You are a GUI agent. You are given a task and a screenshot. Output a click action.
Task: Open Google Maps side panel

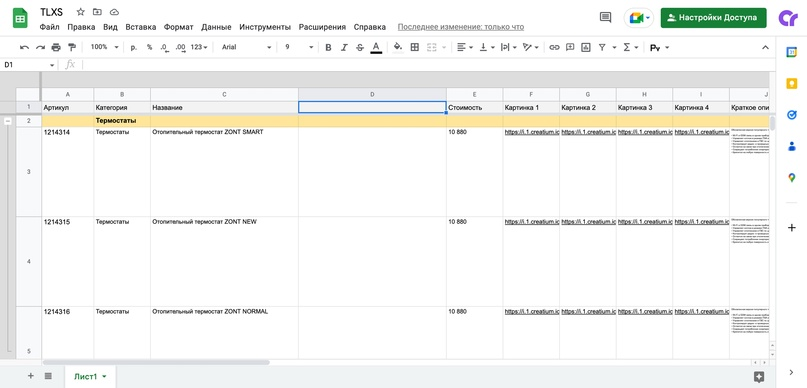(792, 178)
